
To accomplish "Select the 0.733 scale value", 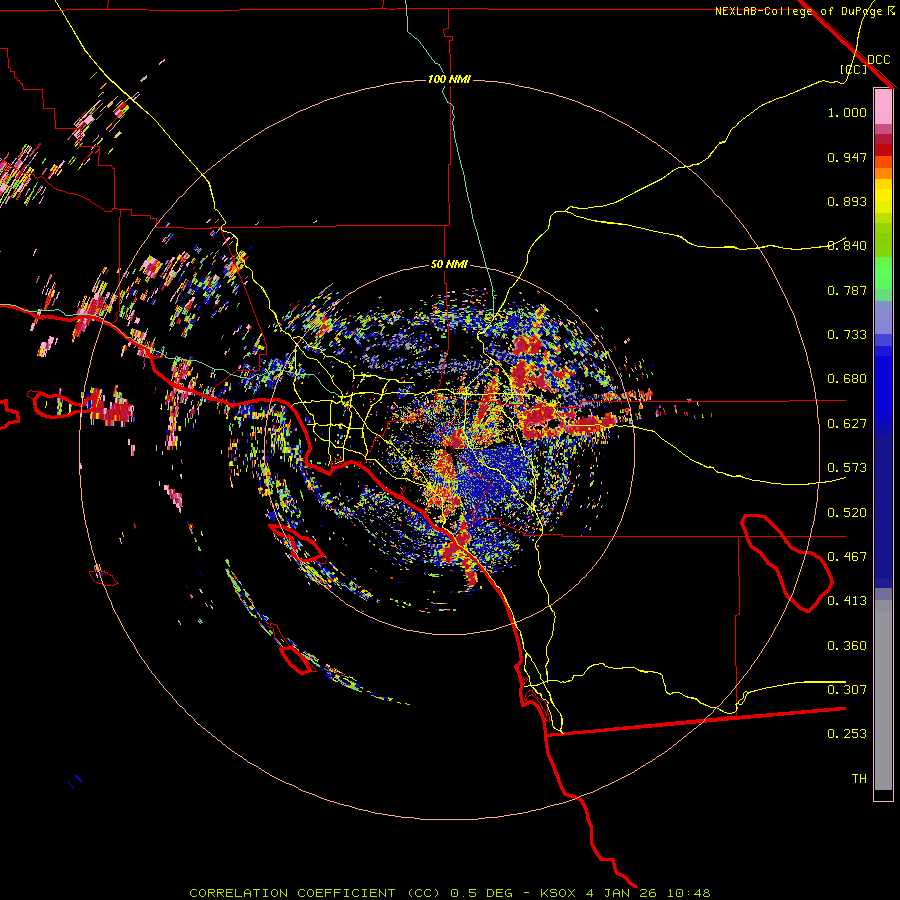I will coord(847,335).
